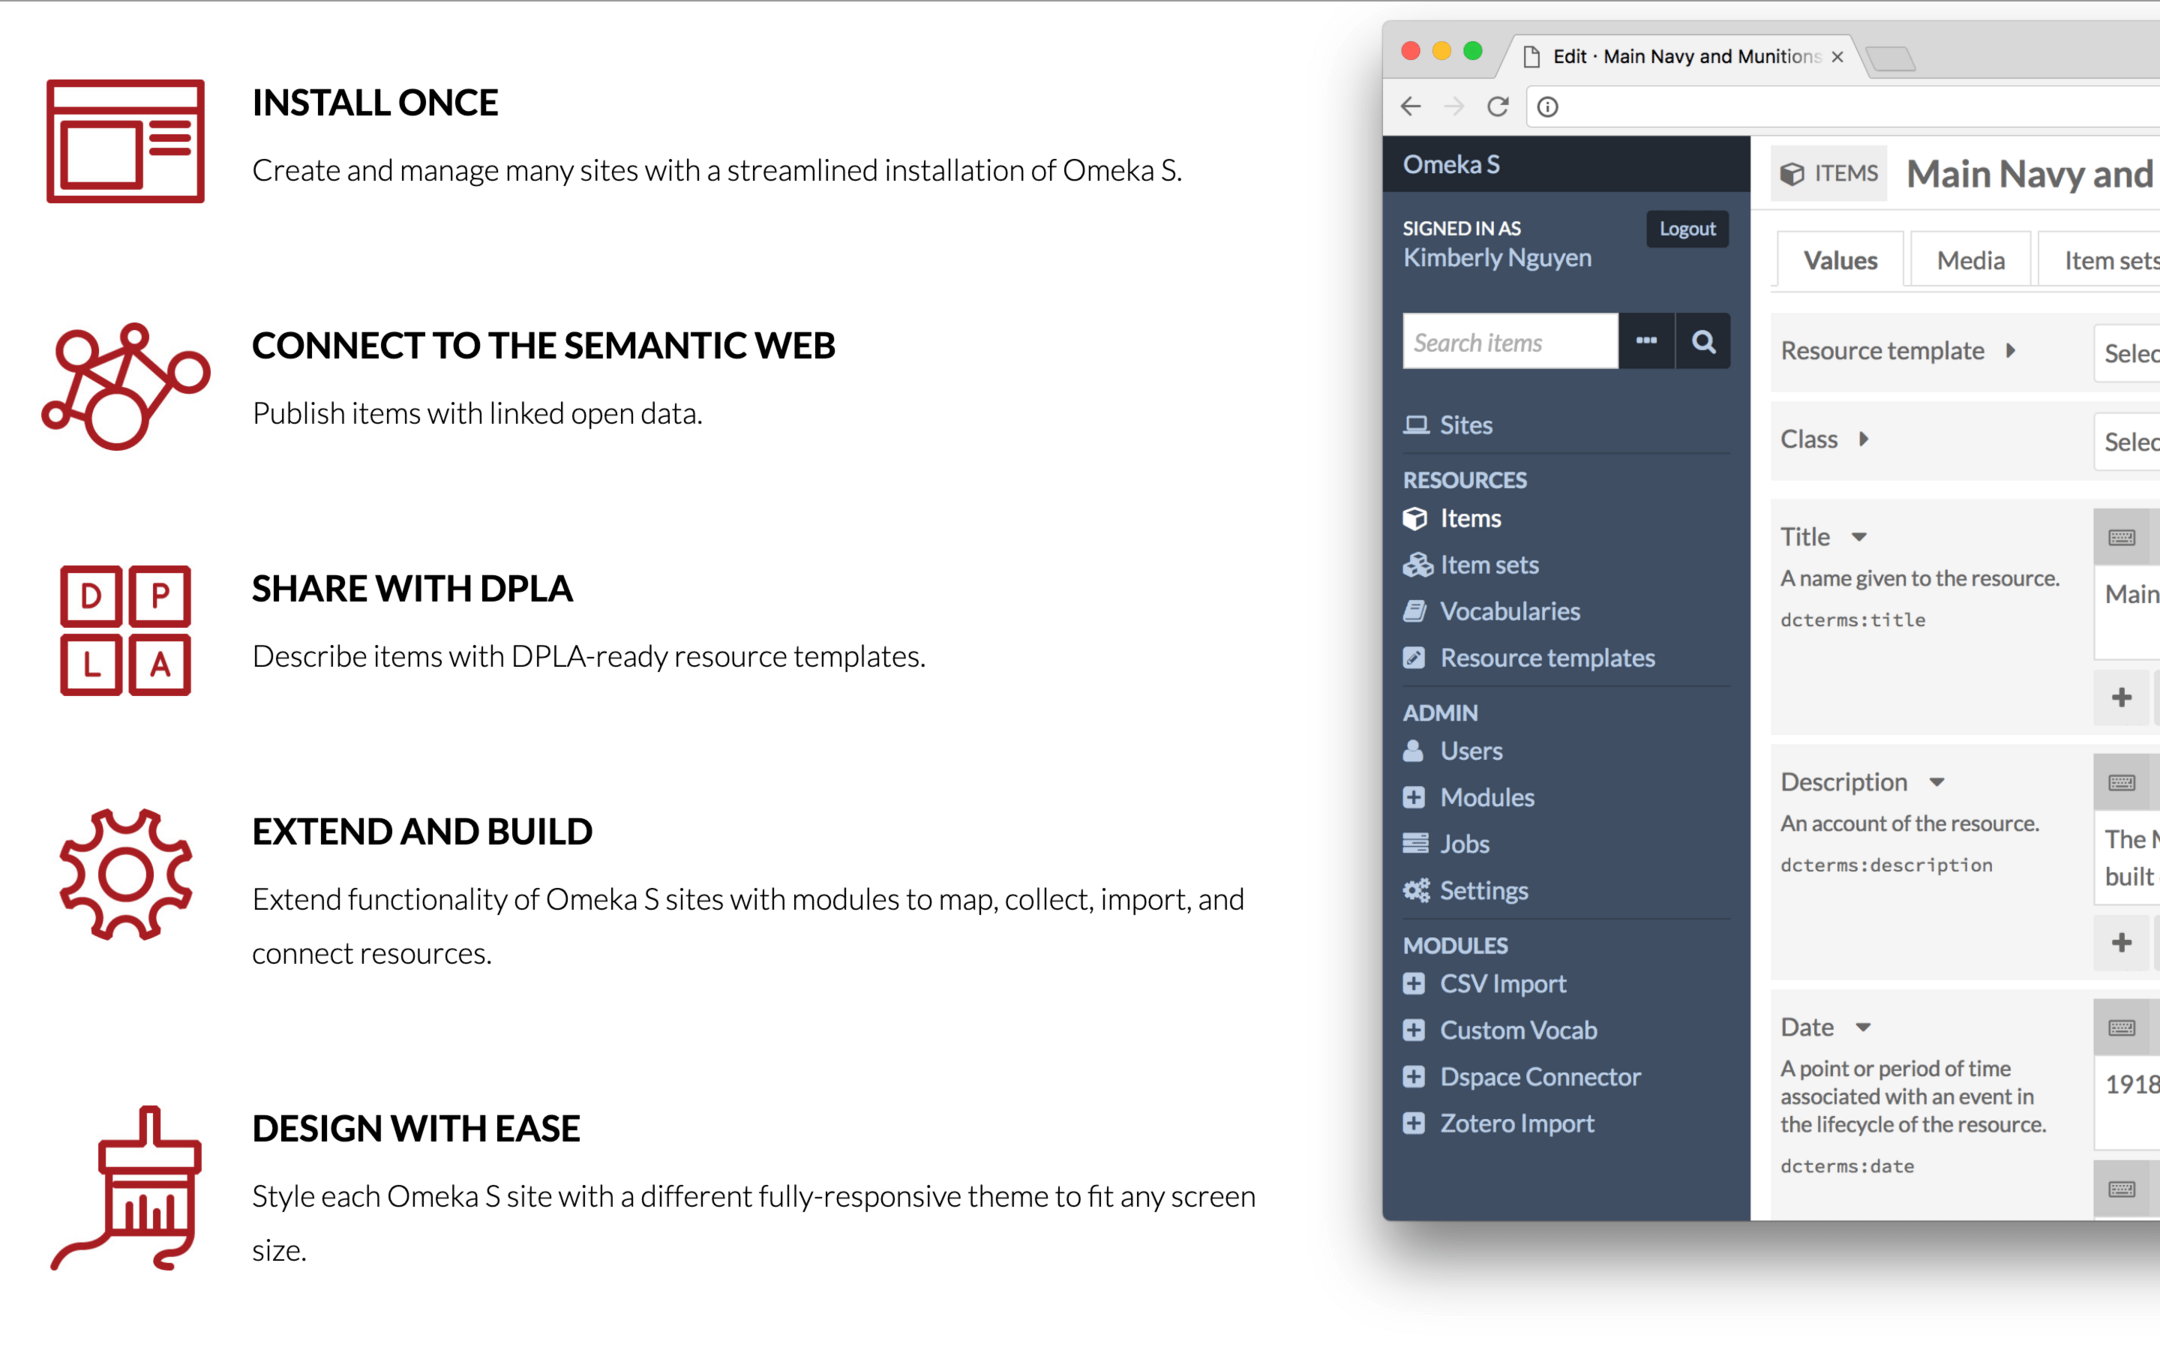Open advanced search ellipsis button

tap(1646, 342)
